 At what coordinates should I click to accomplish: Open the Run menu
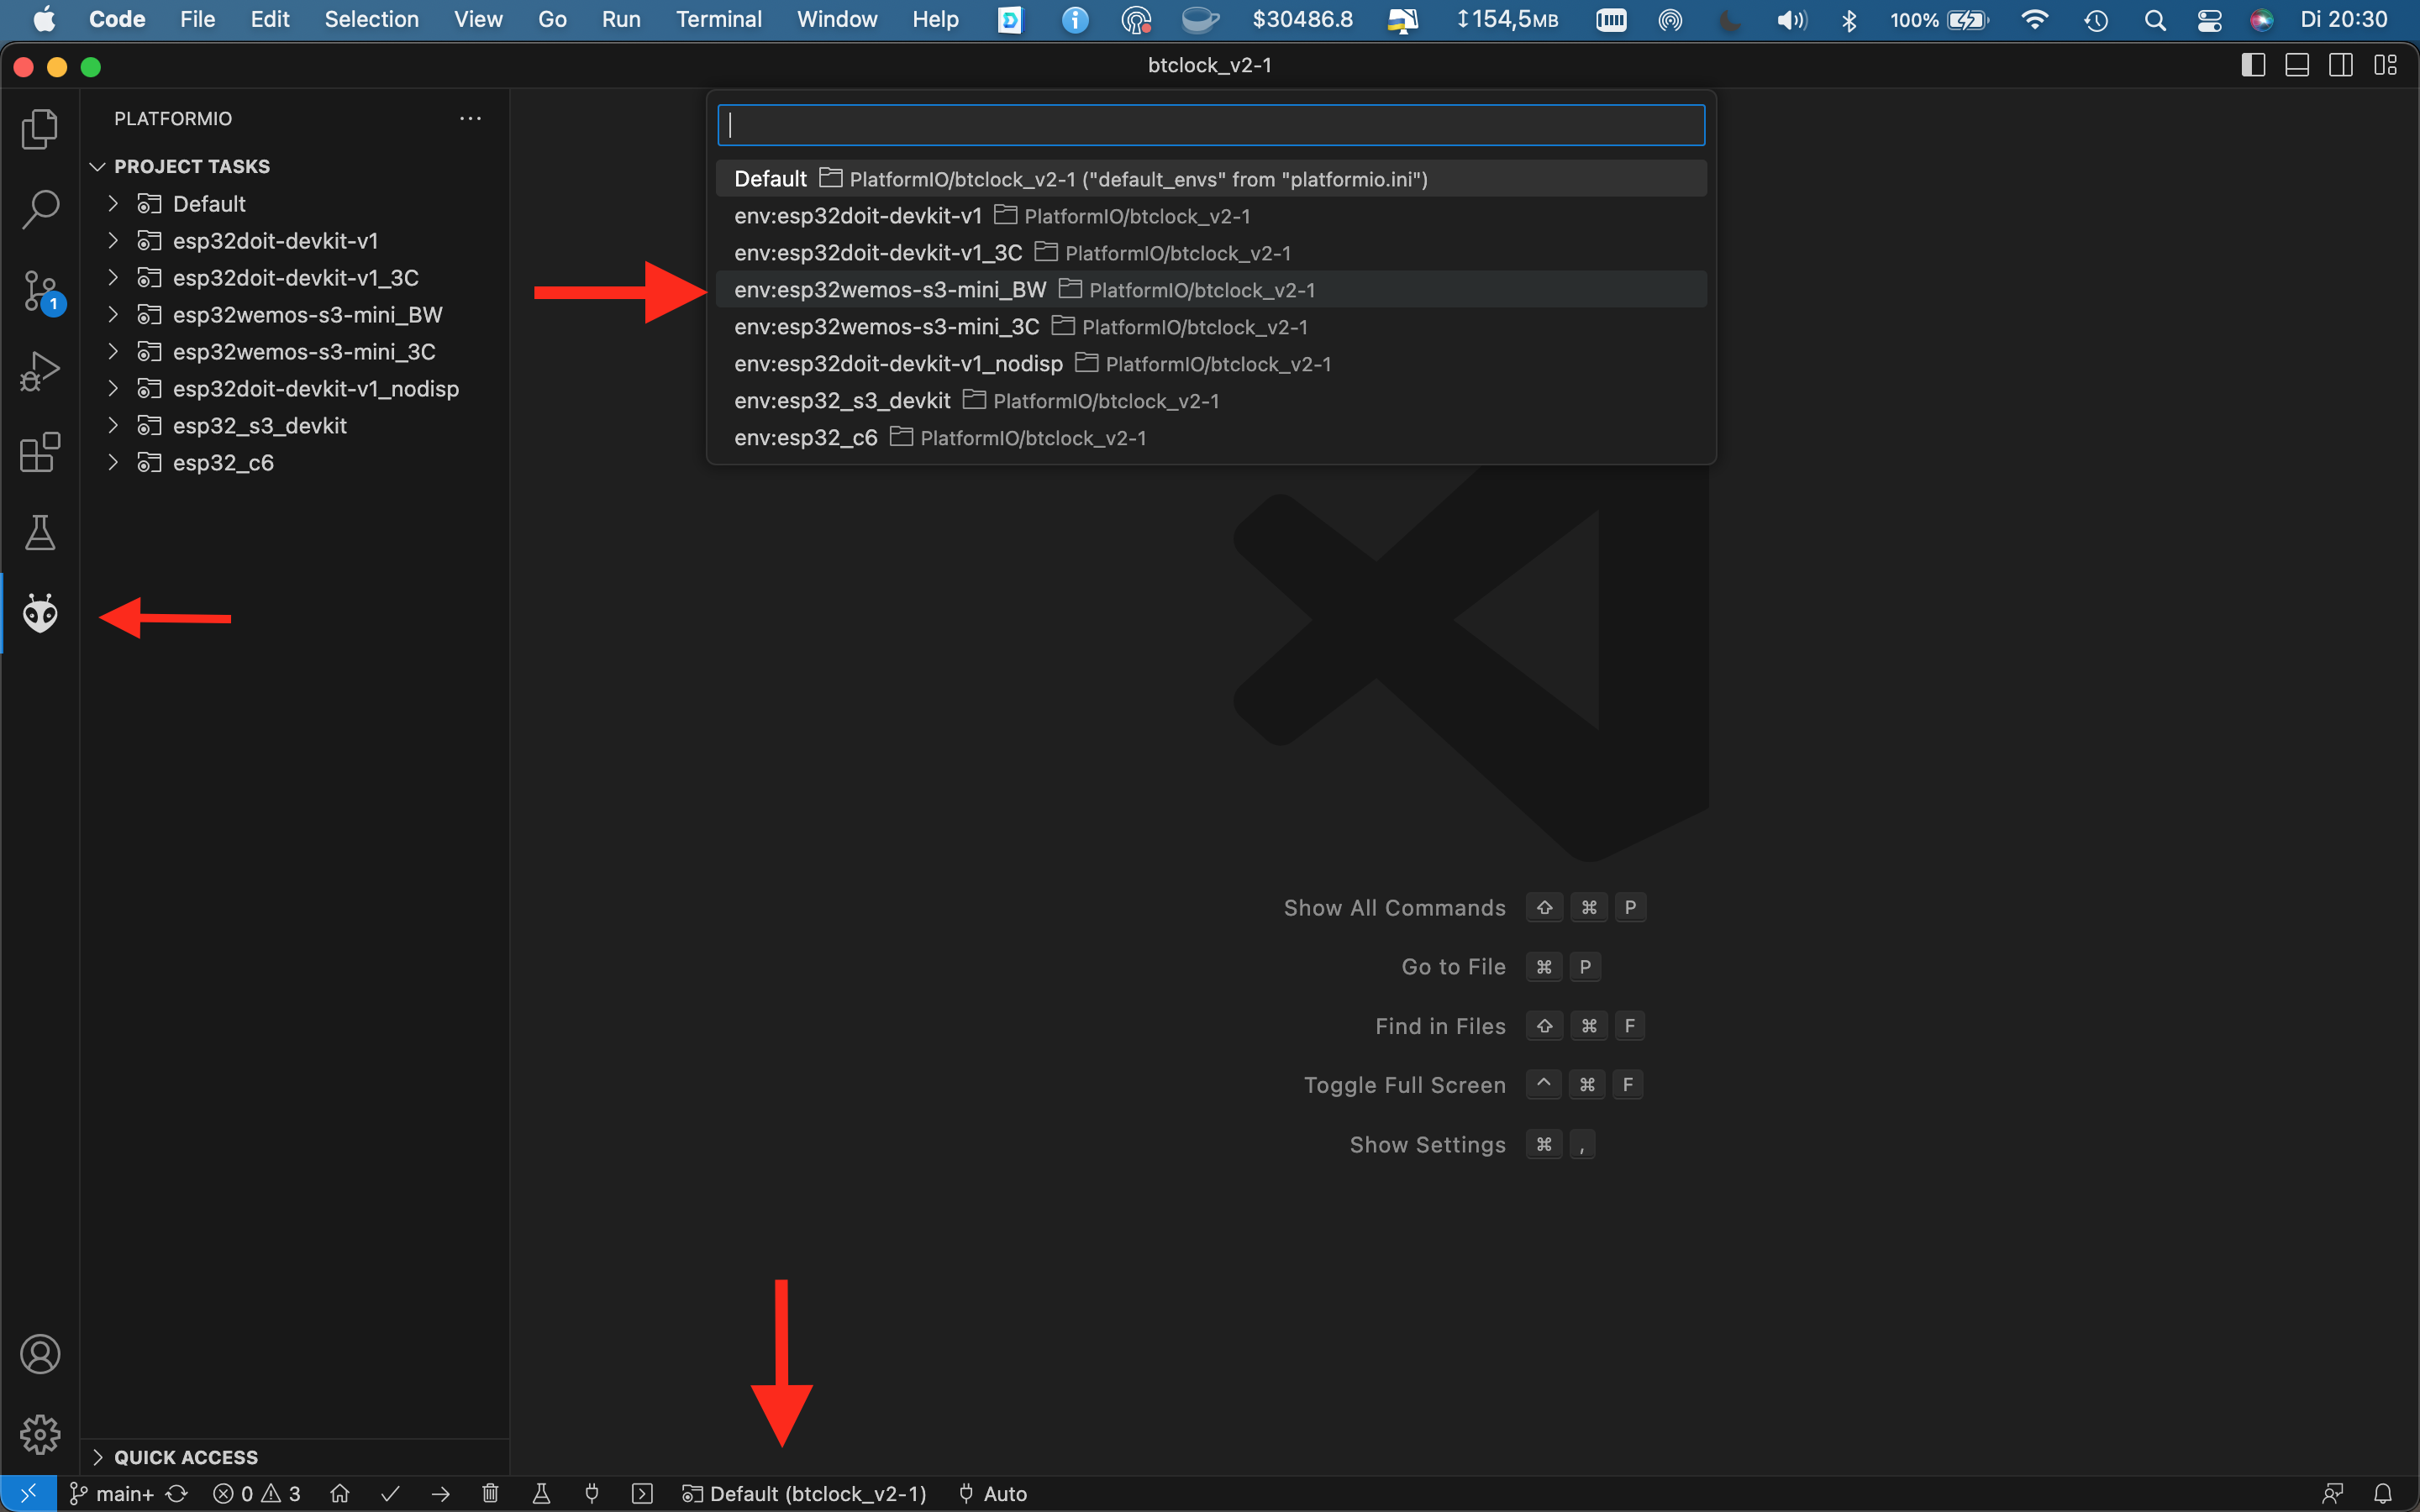(621, 20)
